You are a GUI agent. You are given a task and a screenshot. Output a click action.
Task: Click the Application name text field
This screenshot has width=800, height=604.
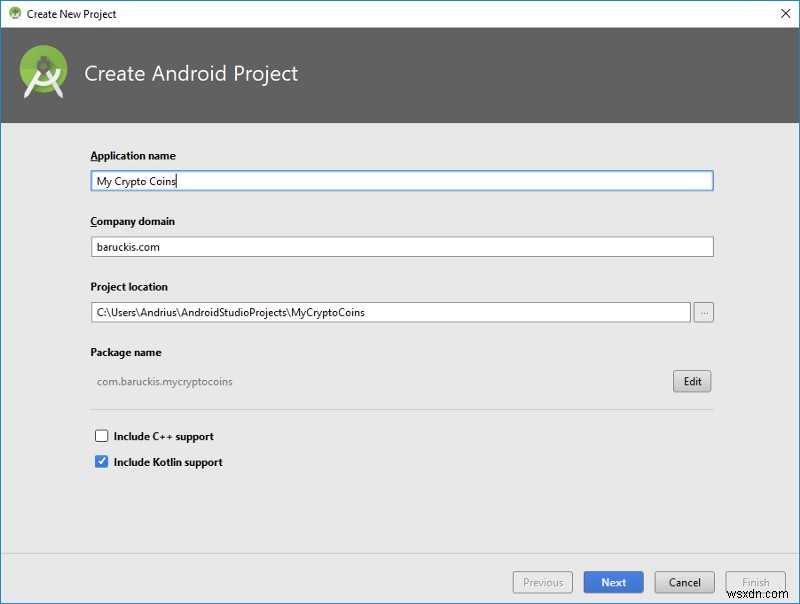tap(401, 181)
